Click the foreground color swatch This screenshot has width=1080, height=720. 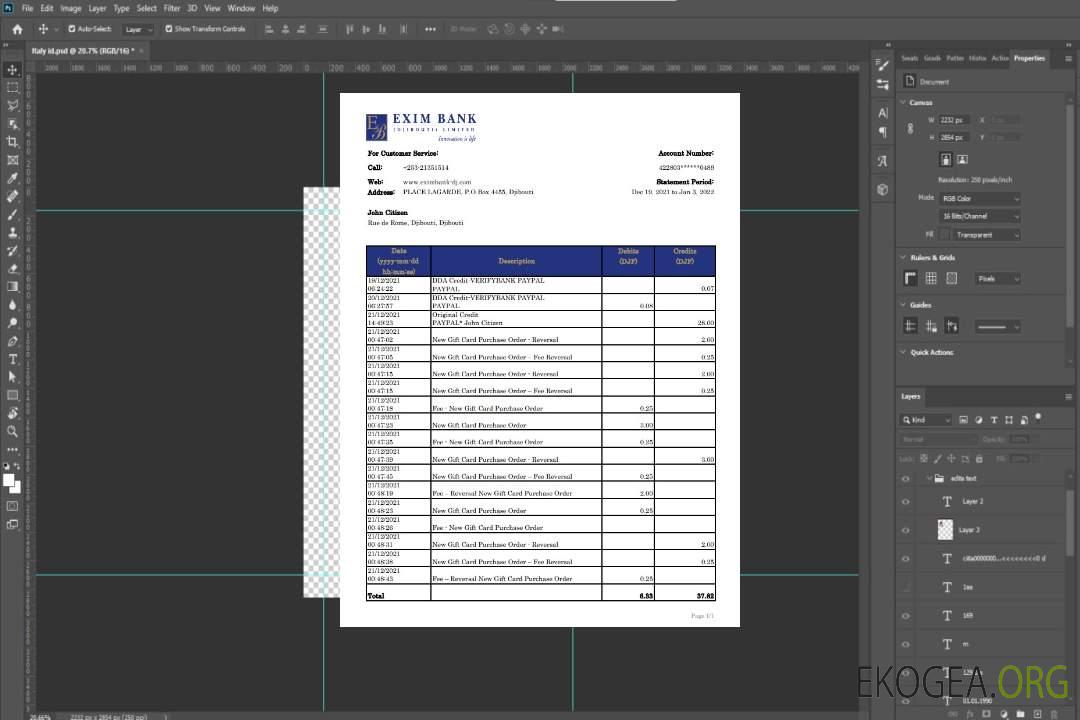9,481
